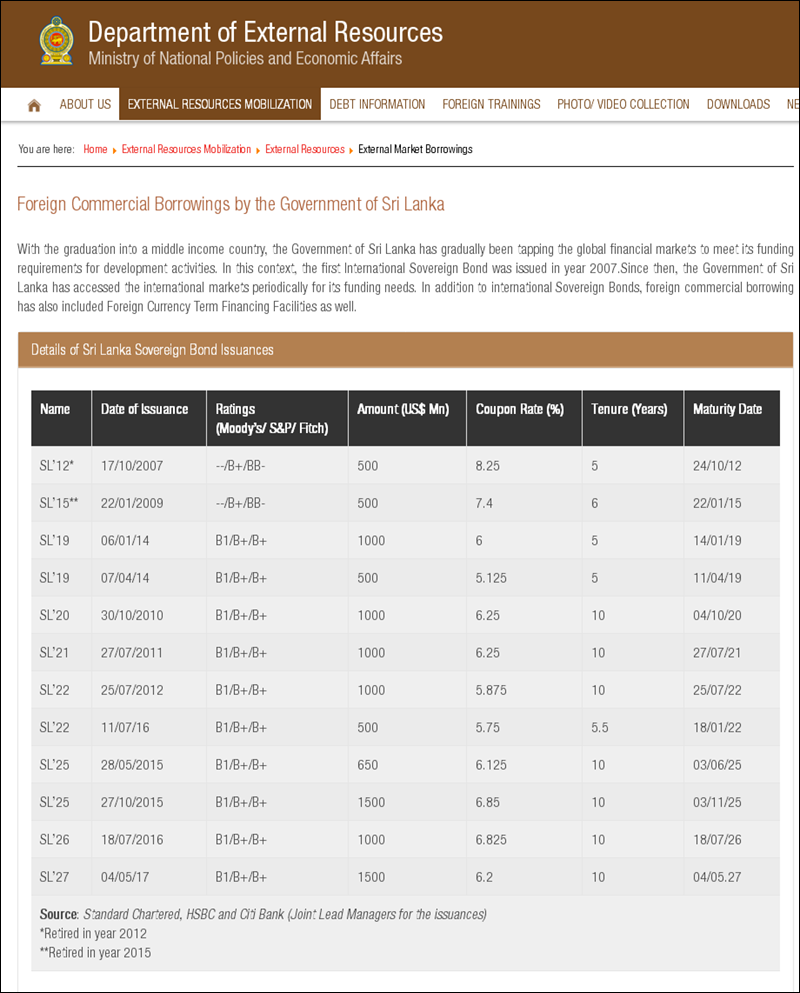Click the Details of Sri Lanka Sovereign Bond Issuances header
The height and width of the screenshot is (993, 800).
(152, 350)
